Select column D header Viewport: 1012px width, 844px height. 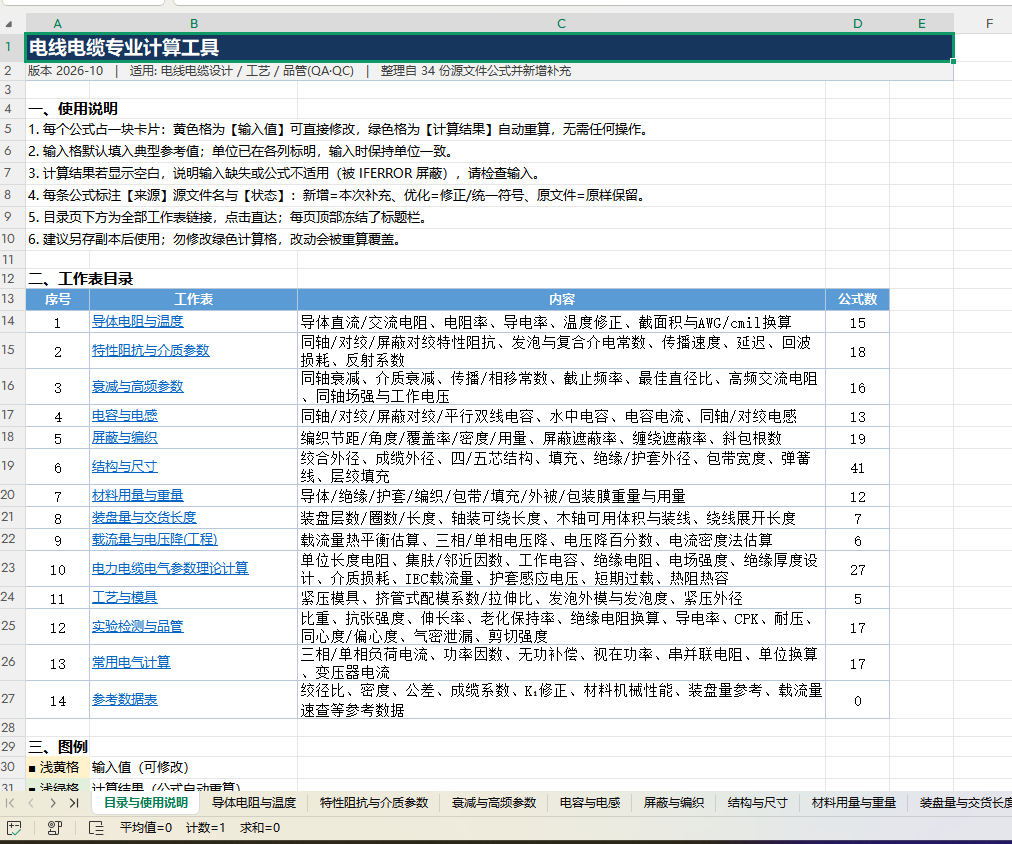point(857,24)
